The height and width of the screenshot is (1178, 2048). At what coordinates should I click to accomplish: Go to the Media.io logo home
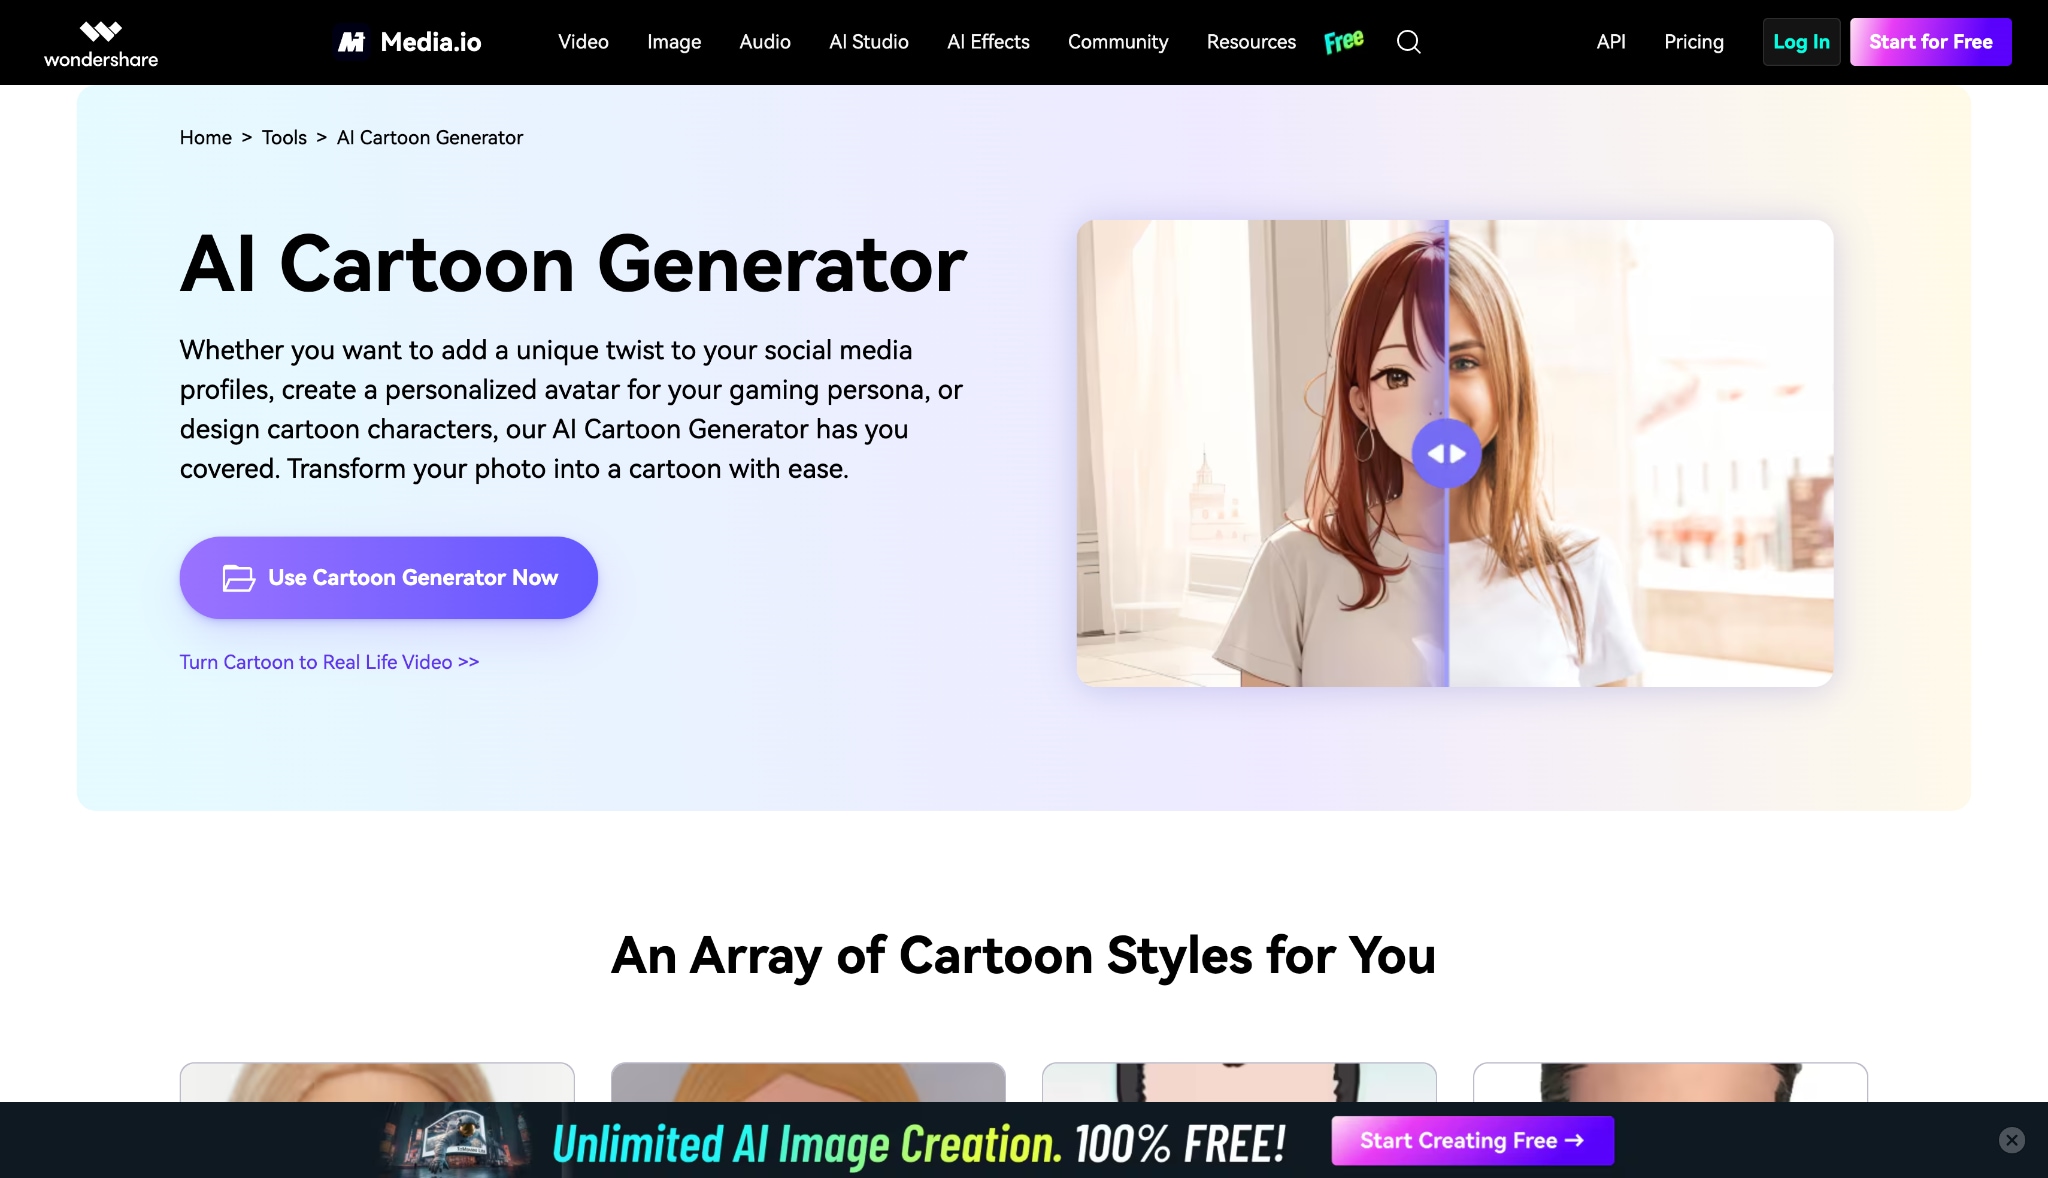408,42
